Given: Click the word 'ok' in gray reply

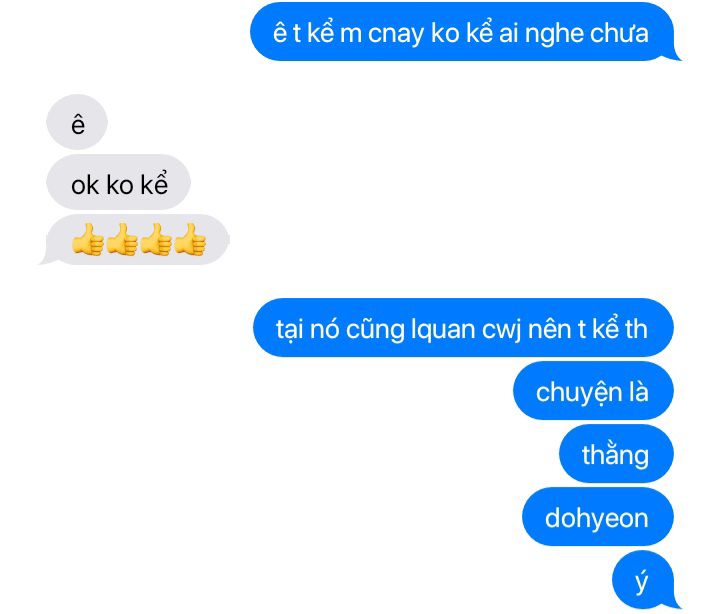Looking at the screenshot, I should [x=85, y=186].
